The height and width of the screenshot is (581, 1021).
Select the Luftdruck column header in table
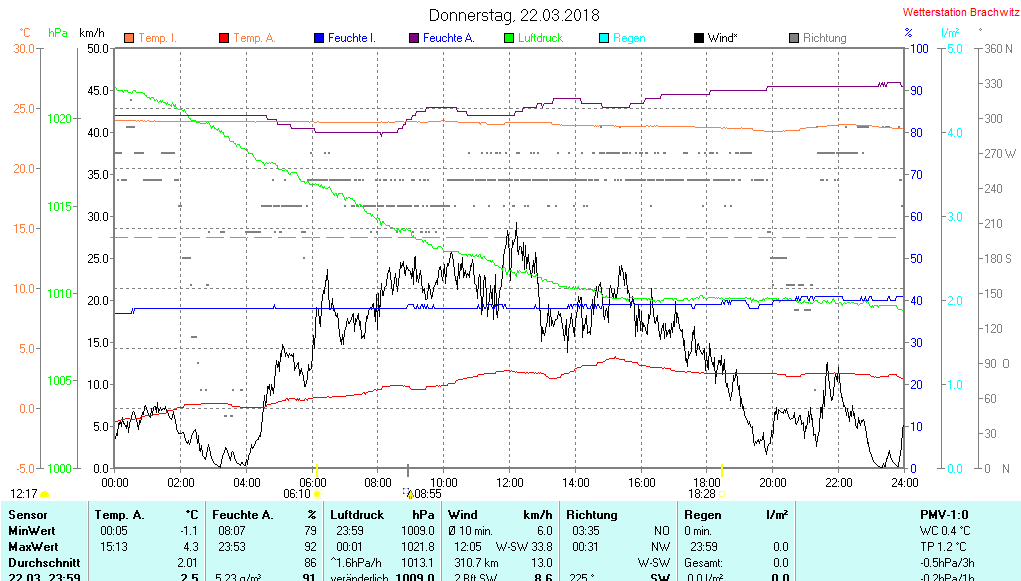pyautogui.click(x=356, y=514)
